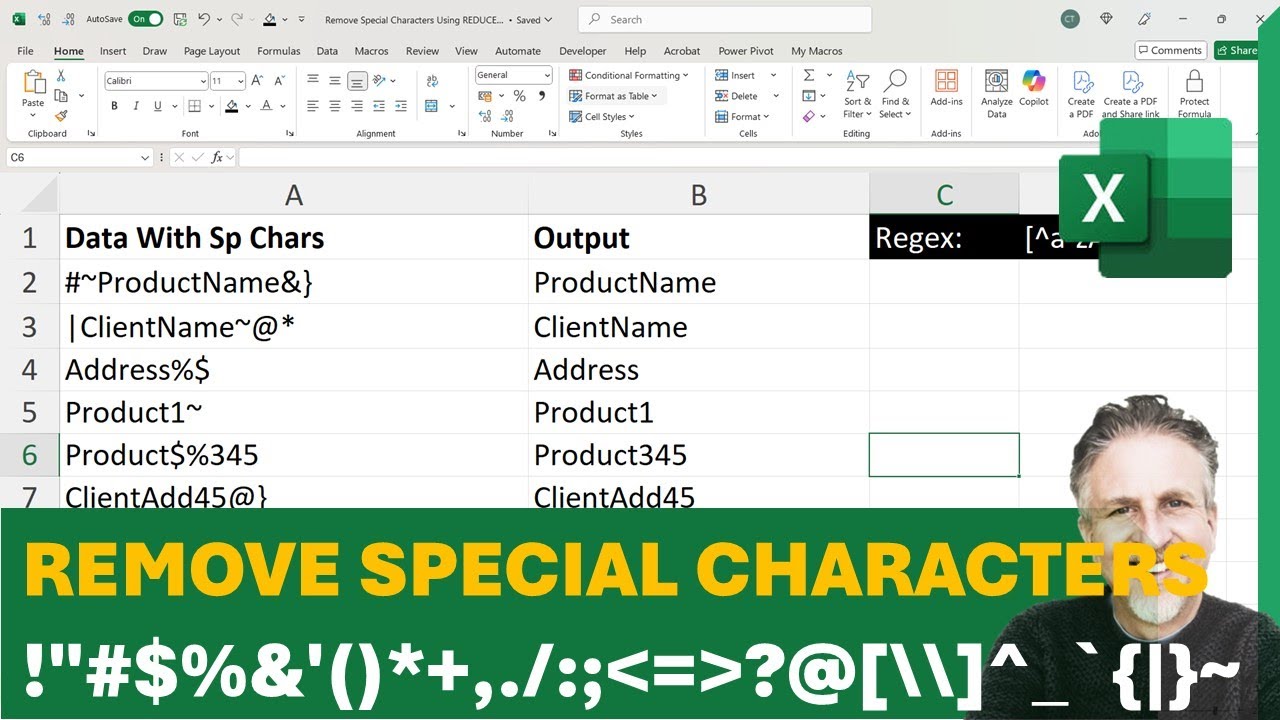
Task: Click the Delete cells button
Action: [737, 96]
